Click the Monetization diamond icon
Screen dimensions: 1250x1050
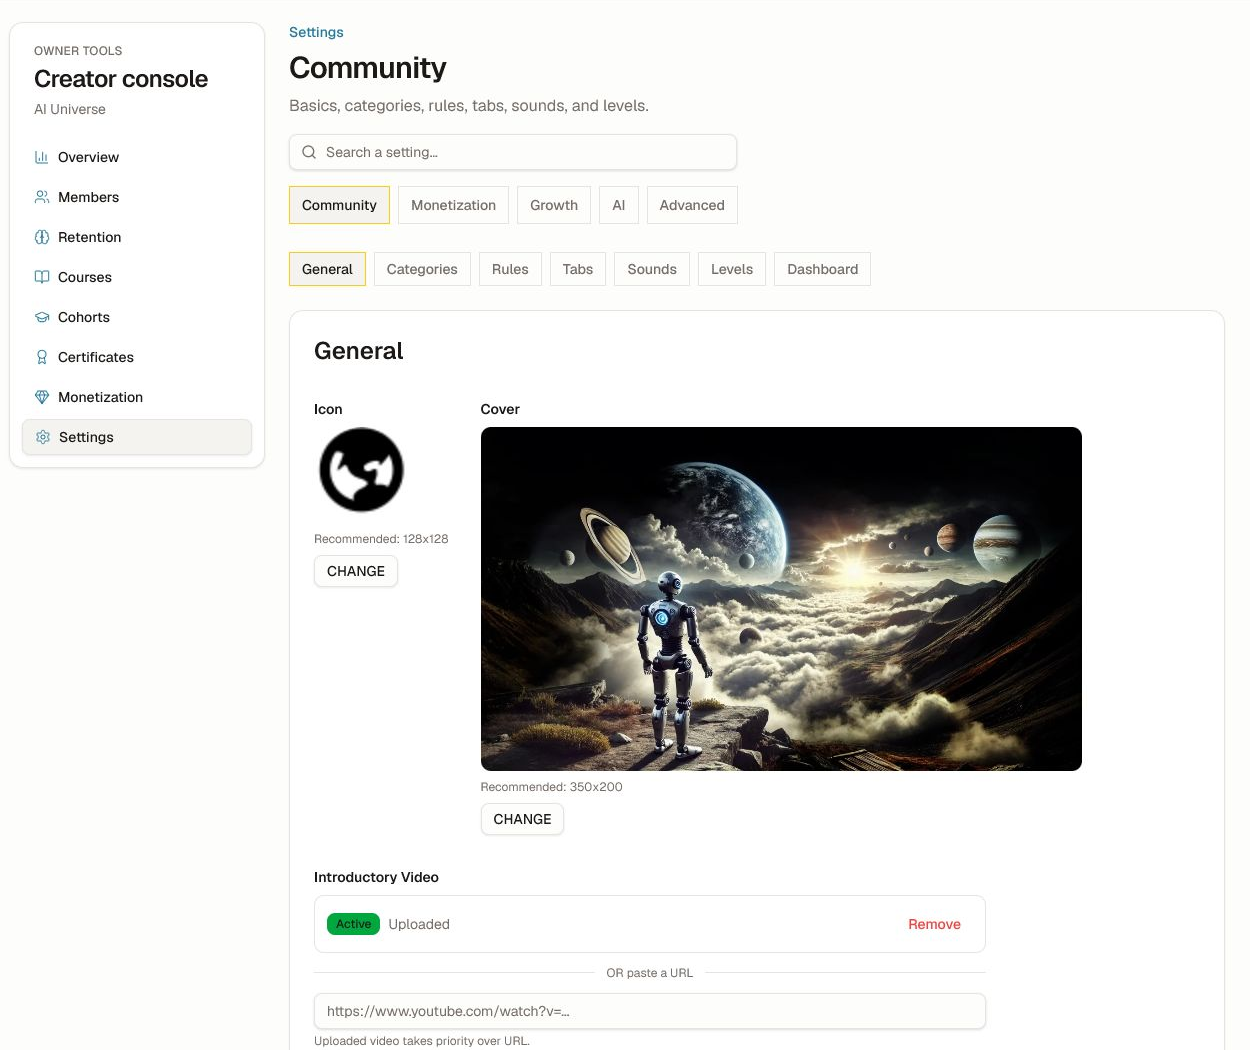(42, 397)
